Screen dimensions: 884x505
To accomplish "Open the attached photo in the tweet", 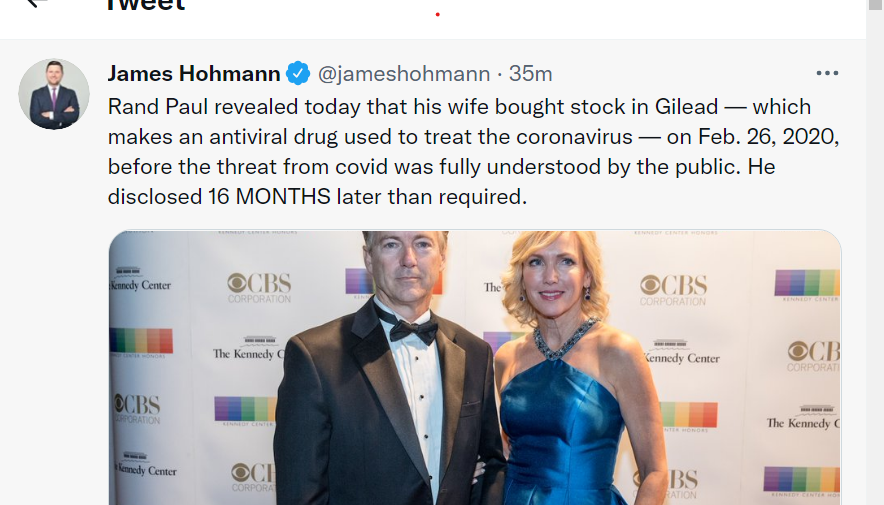I will click(x=474, y=368).
